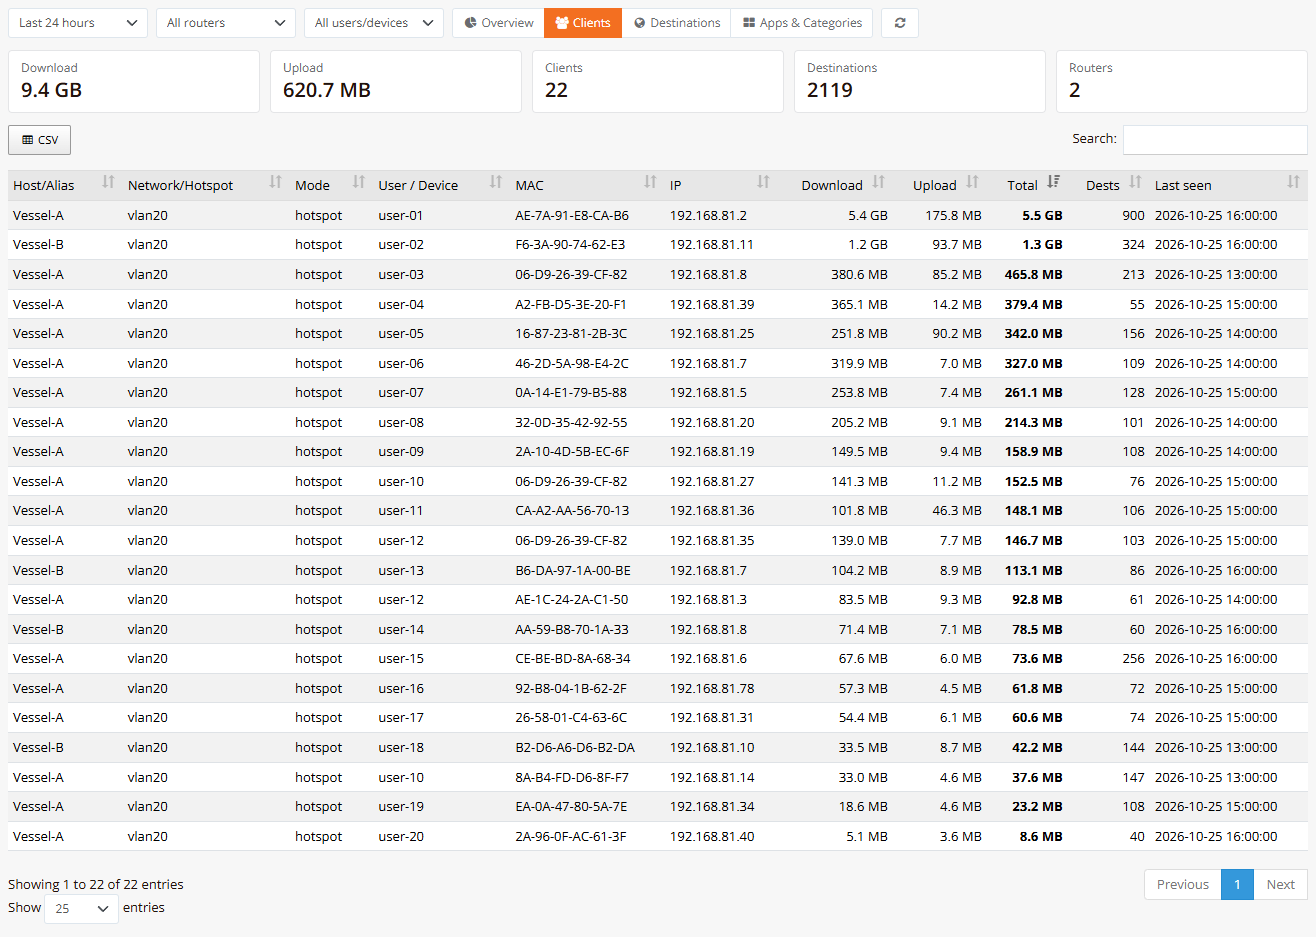Screen dimensions: 1316x937
Task: Click the Upload 620.7 MB summary card
Action: tap(396, 81)
